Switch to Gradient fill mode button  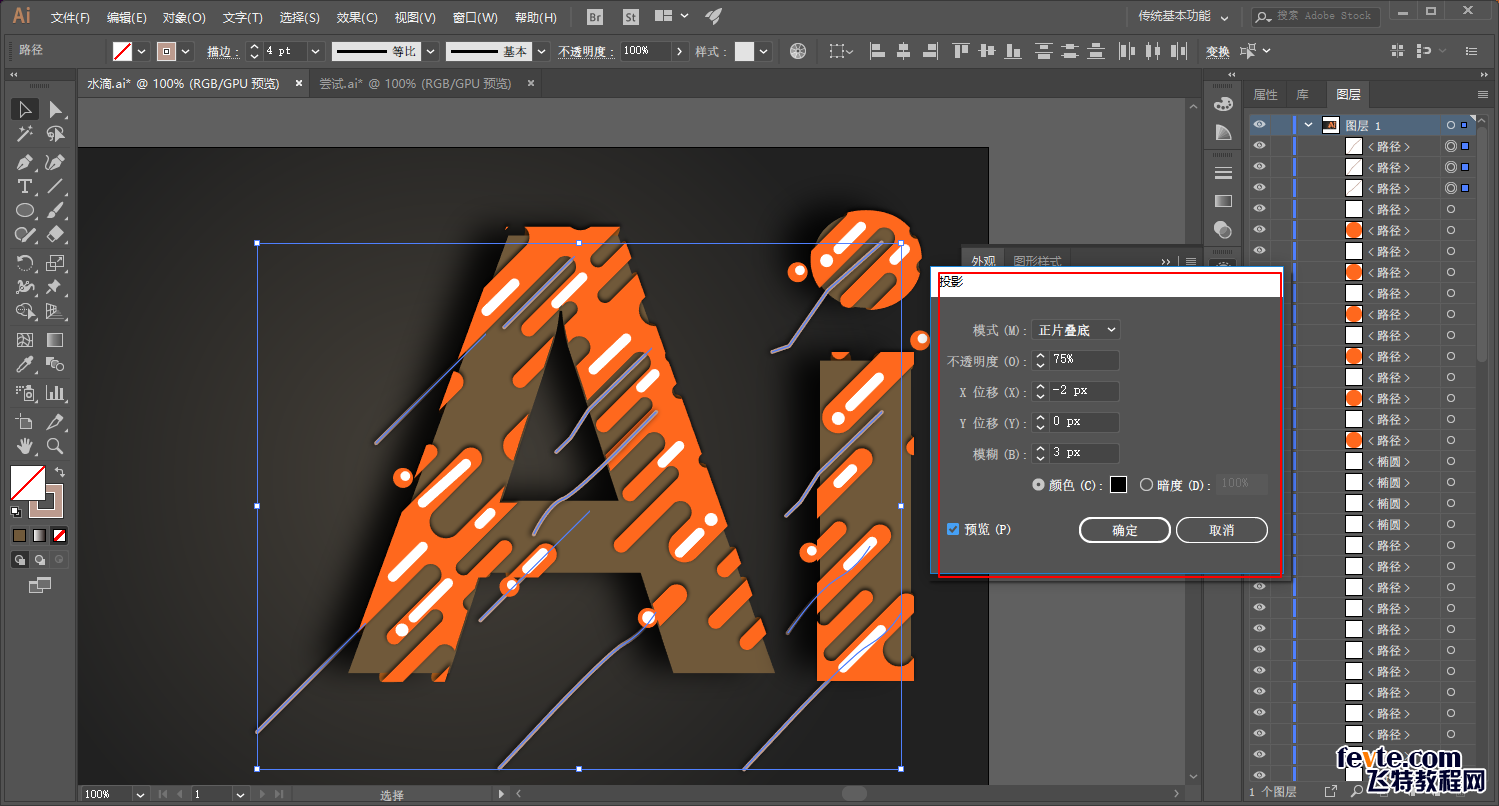[x=40, y=535]
